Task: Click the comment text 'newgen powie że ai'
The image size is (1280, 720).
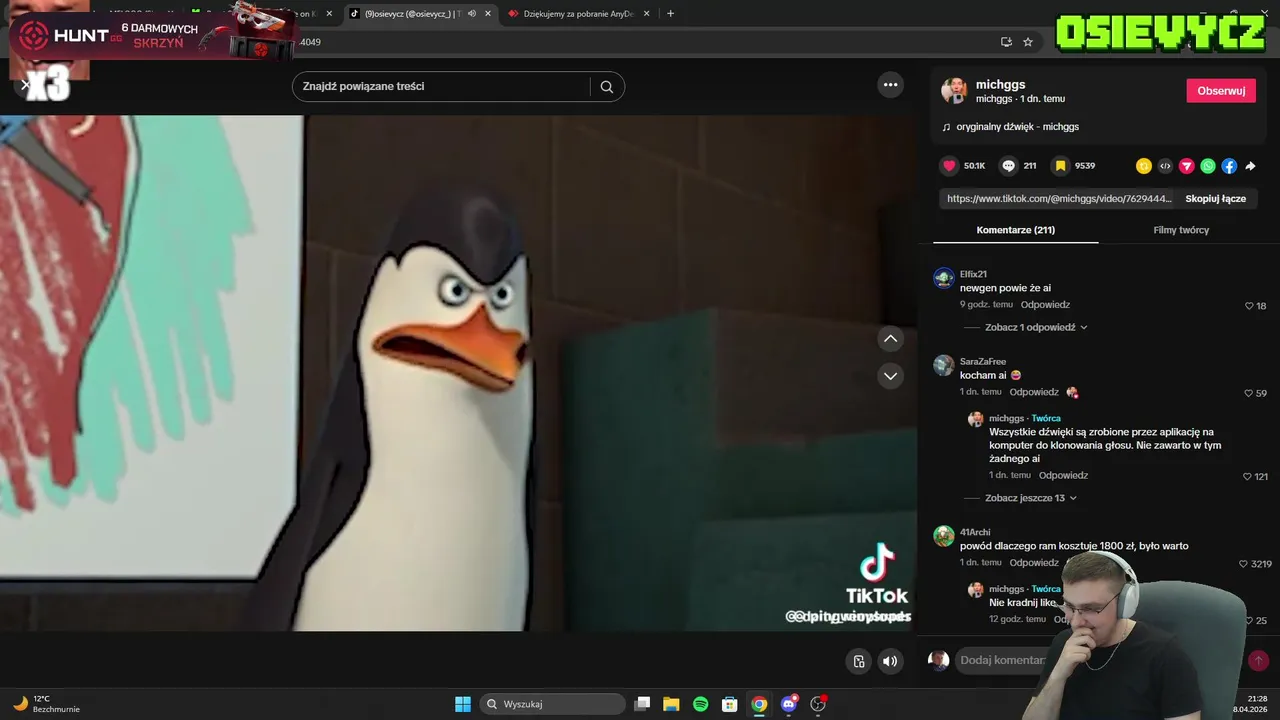Action: (x=1005, y=288)
